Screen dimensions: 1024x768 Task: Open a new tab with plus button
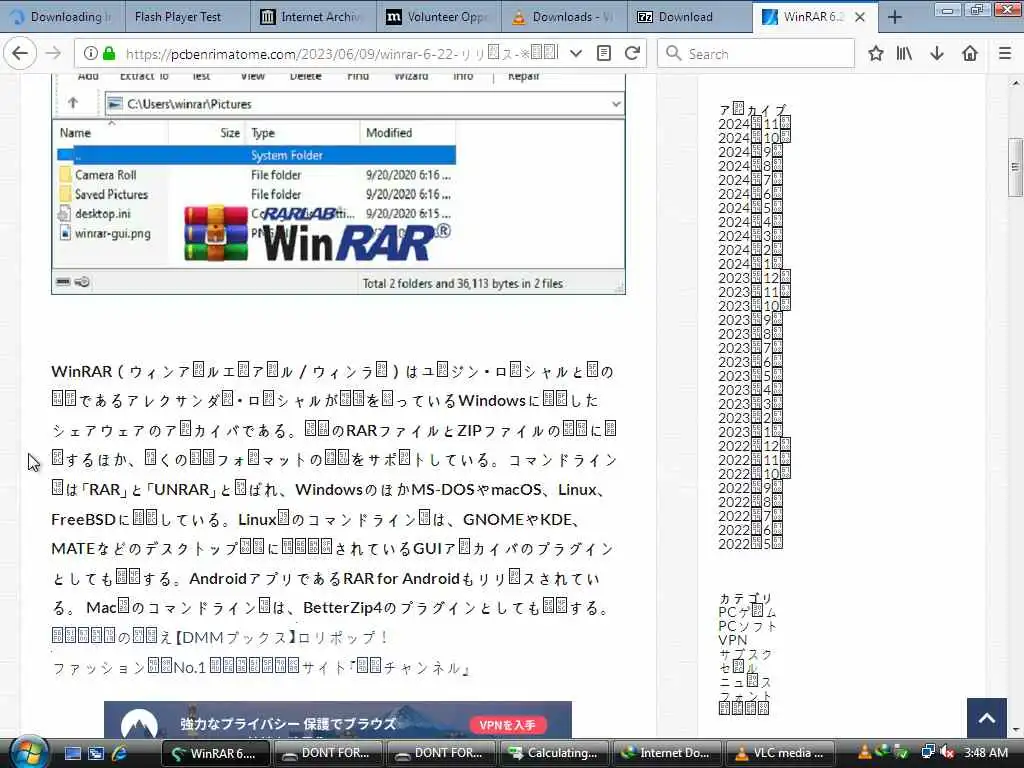coord(895,17)
